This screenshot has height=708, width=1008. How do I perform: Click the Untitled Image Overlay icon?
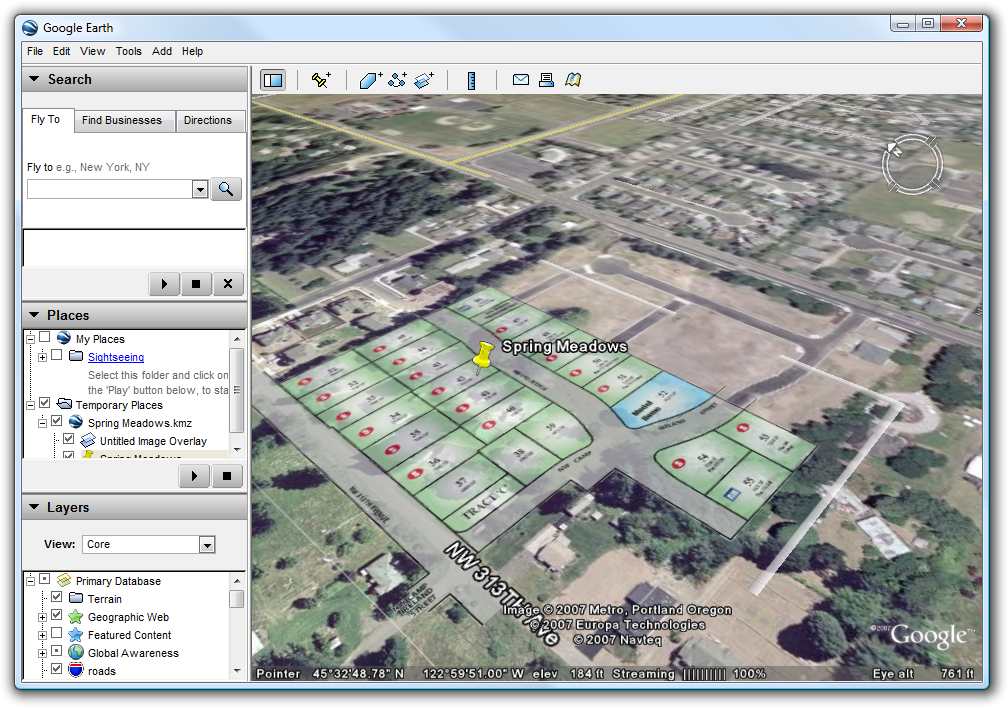[x=88, y=440]
